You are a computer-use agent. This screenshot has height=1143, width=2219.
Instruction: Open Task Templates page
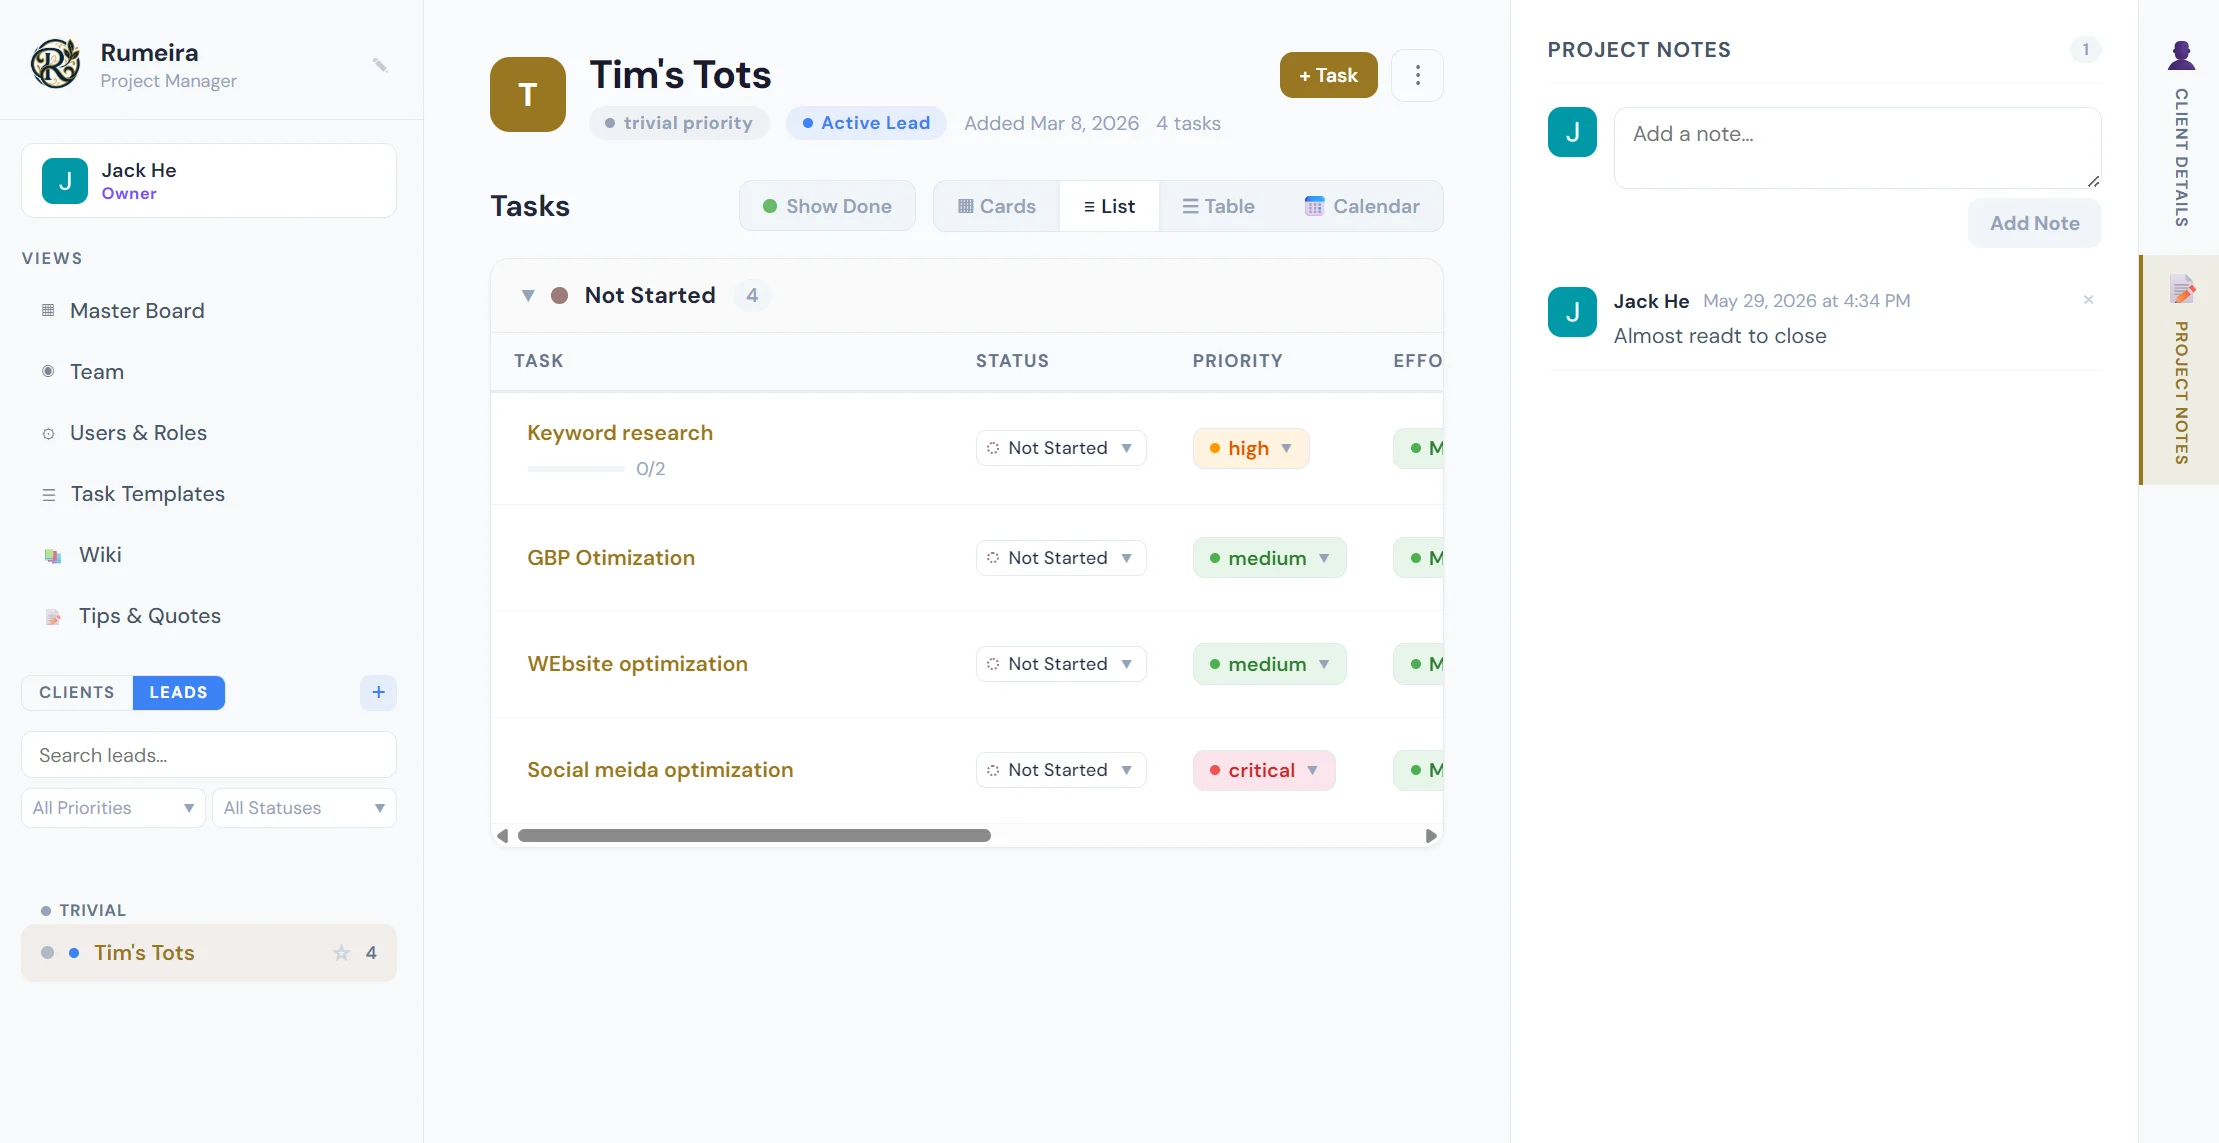click(x=148, y=494)
